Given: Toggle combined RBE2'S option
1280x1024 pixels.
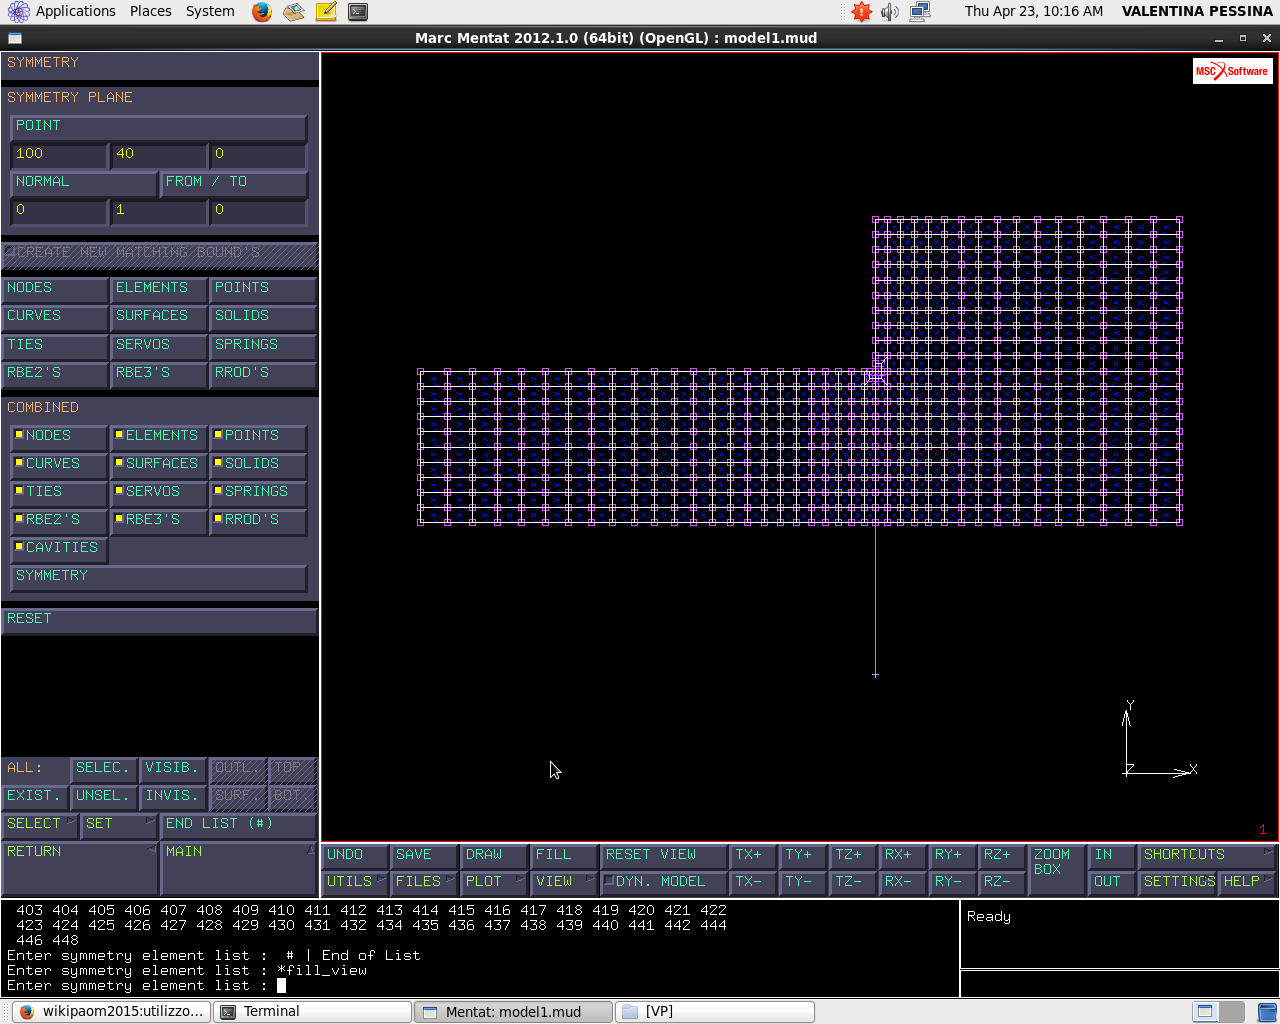Looking at the screenshot, I should coord(59,520).
